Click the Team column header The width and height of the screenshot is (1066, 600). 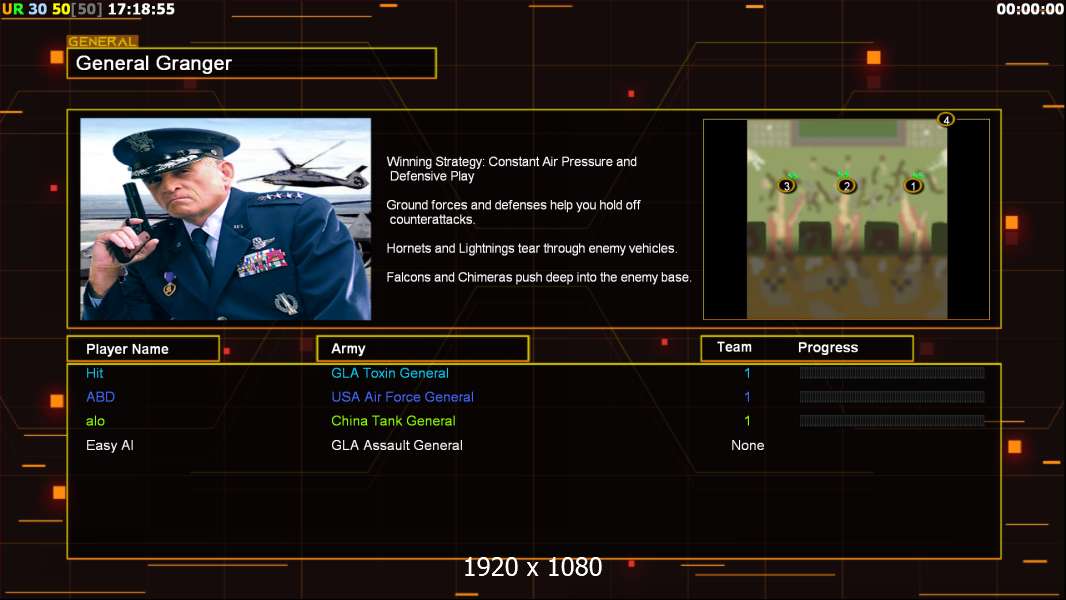[x=734, y=347]
